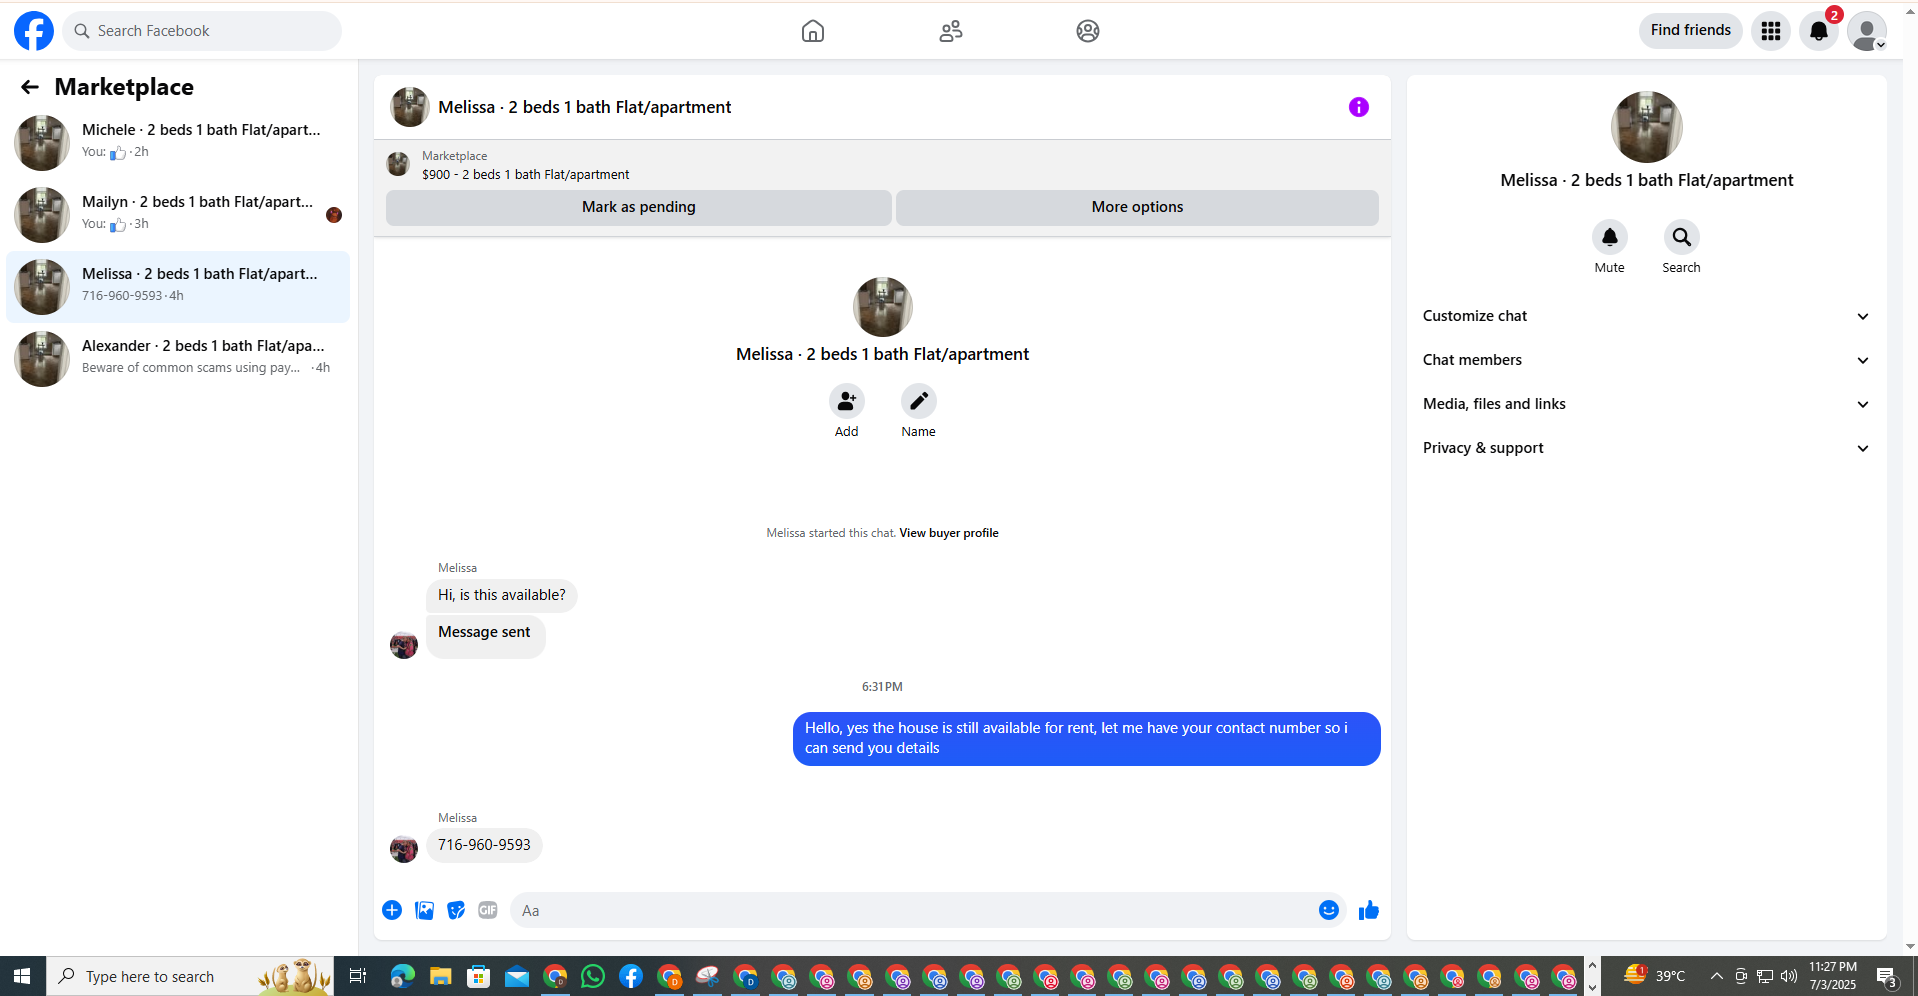Open conversation information purple icon
Viewport: 1918px width, 996px height.
click(x=1358, y=107)
